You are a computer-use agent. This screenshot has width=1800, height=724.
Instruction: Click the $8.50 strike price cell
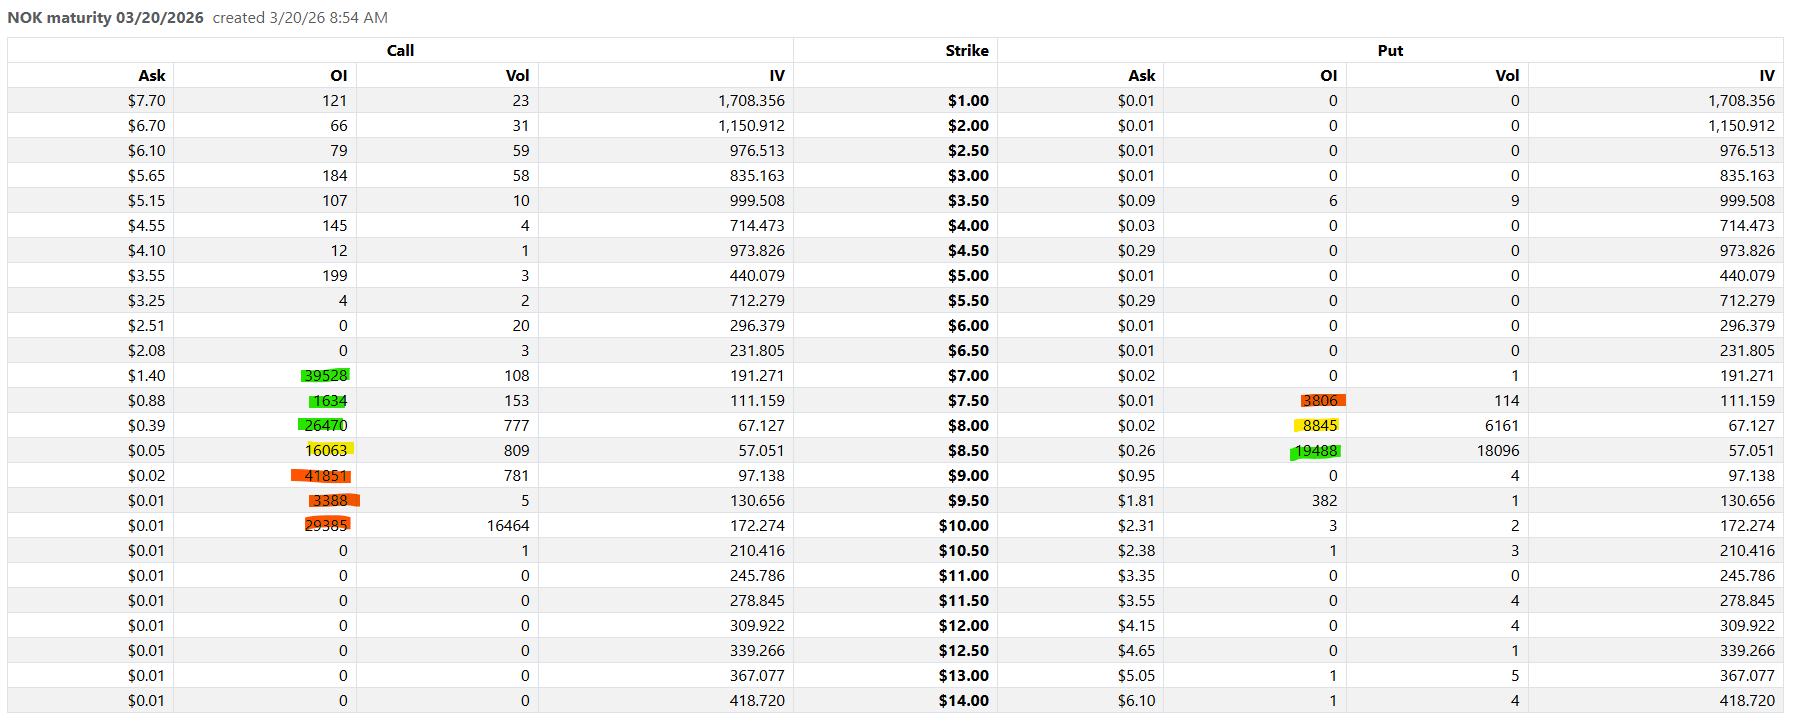coord(968,451)
